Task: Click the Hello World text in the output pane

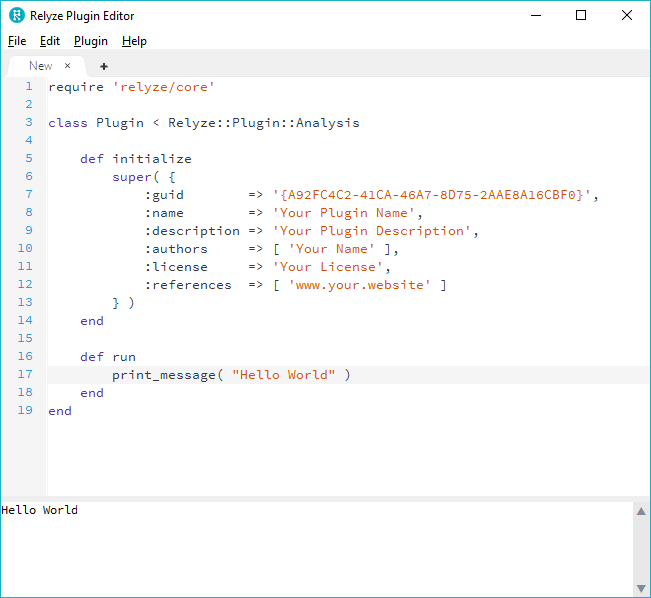Action: coord(40,510)
